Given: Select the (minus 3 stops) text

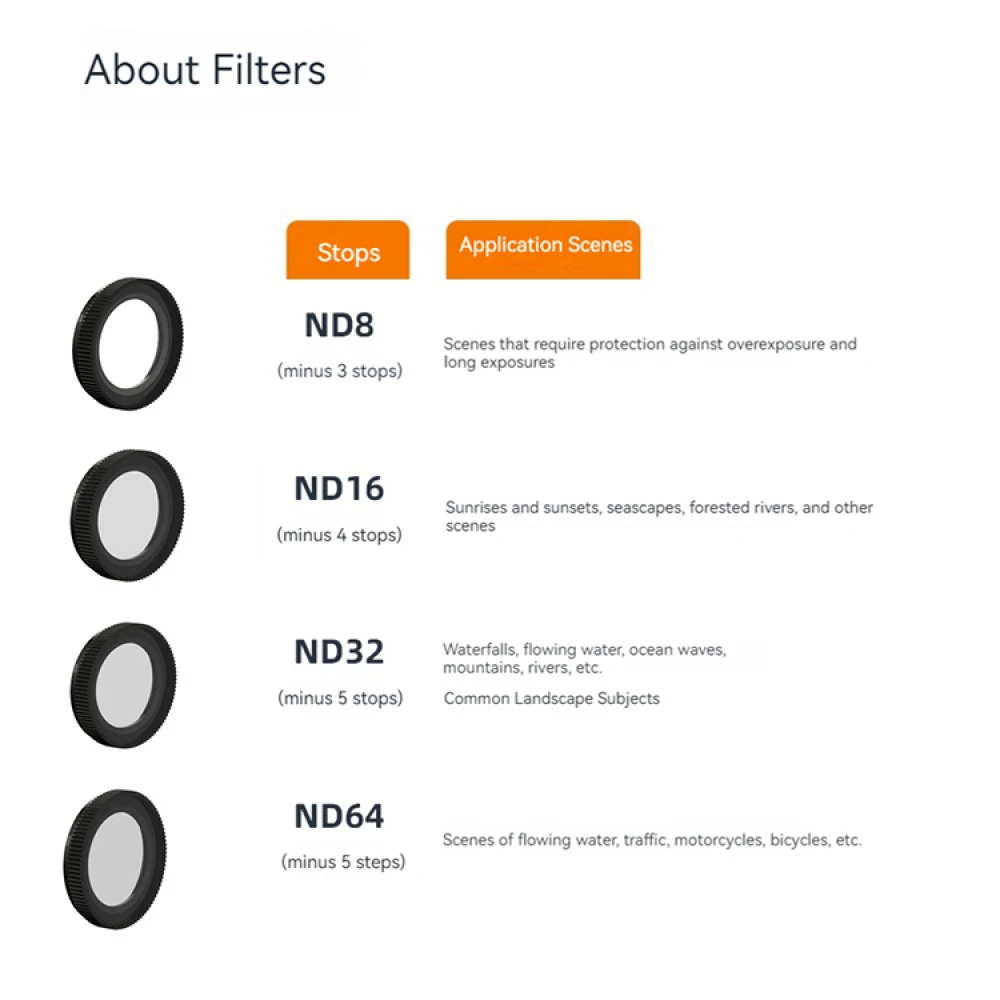Looking at the screenshot, I should (340, 371).
